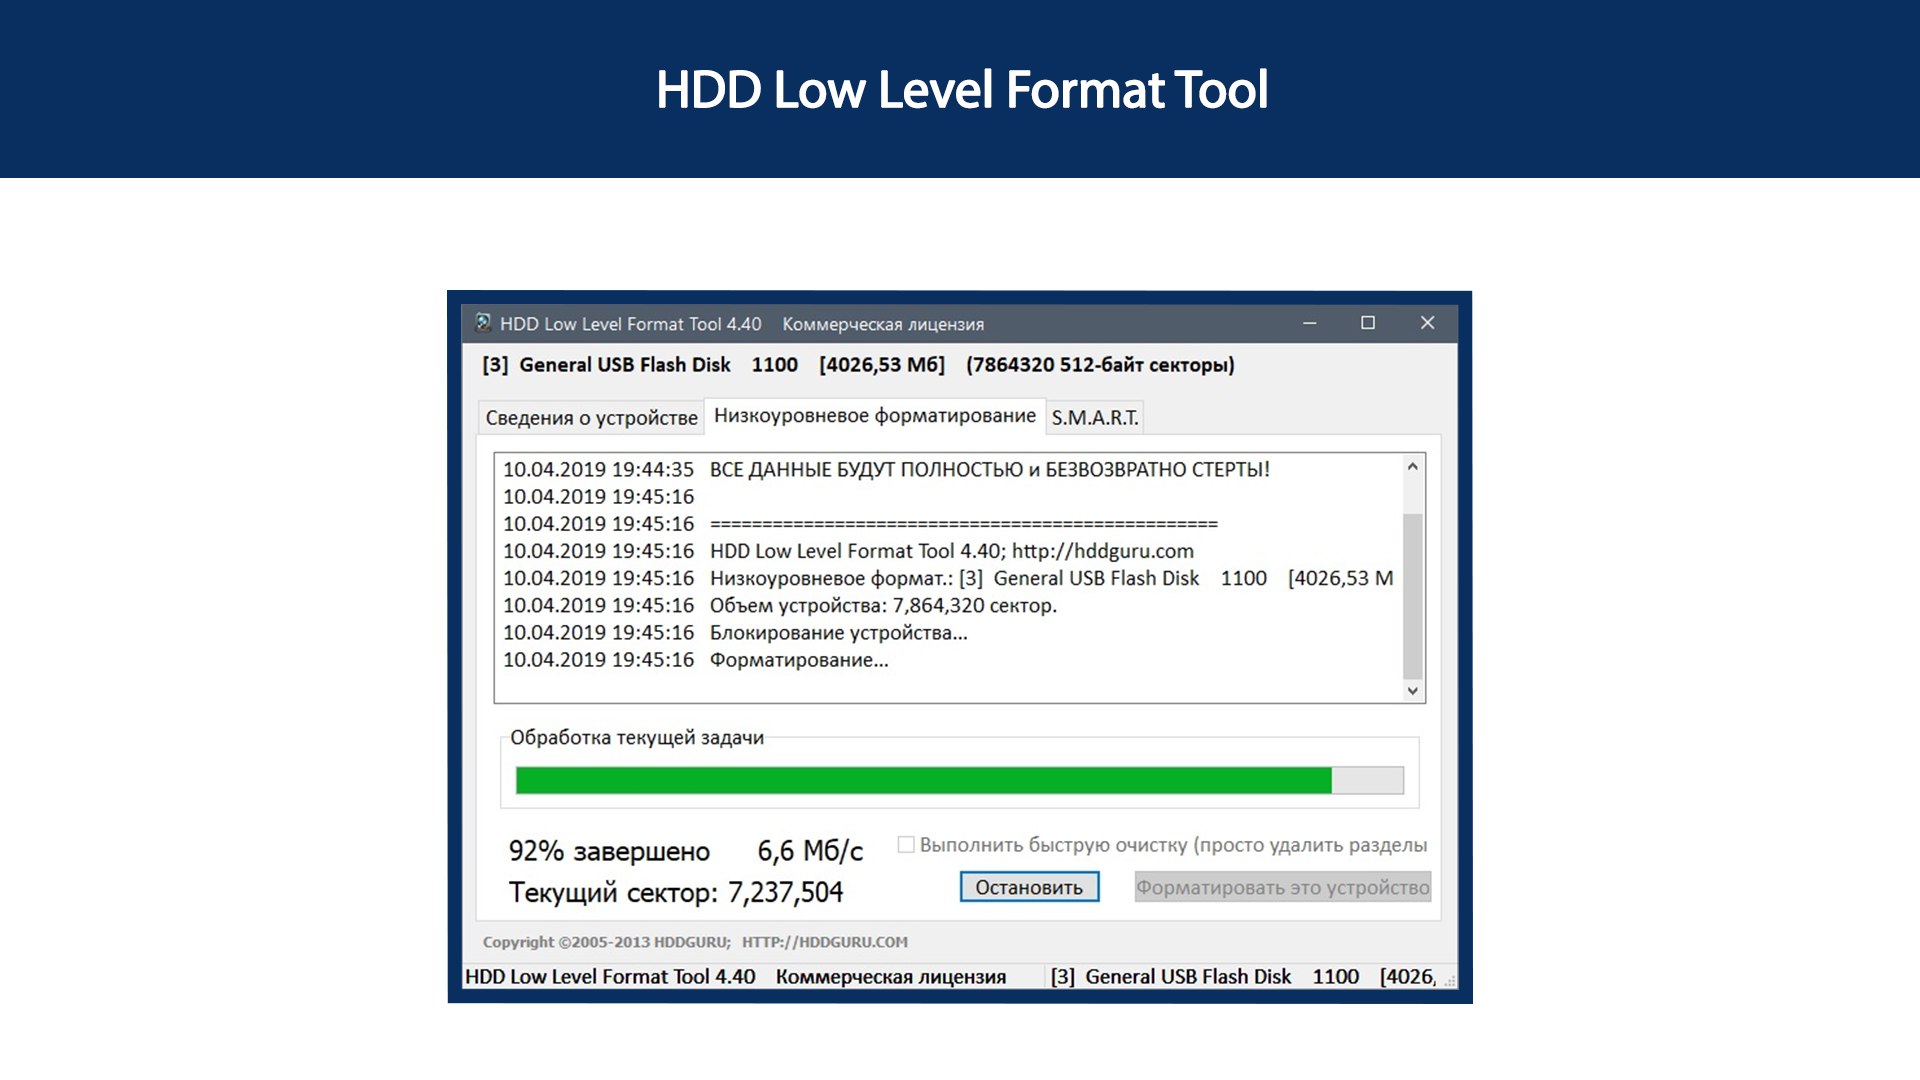
Task: Click the resize grip in status bar
Action: pos(1449,982)
